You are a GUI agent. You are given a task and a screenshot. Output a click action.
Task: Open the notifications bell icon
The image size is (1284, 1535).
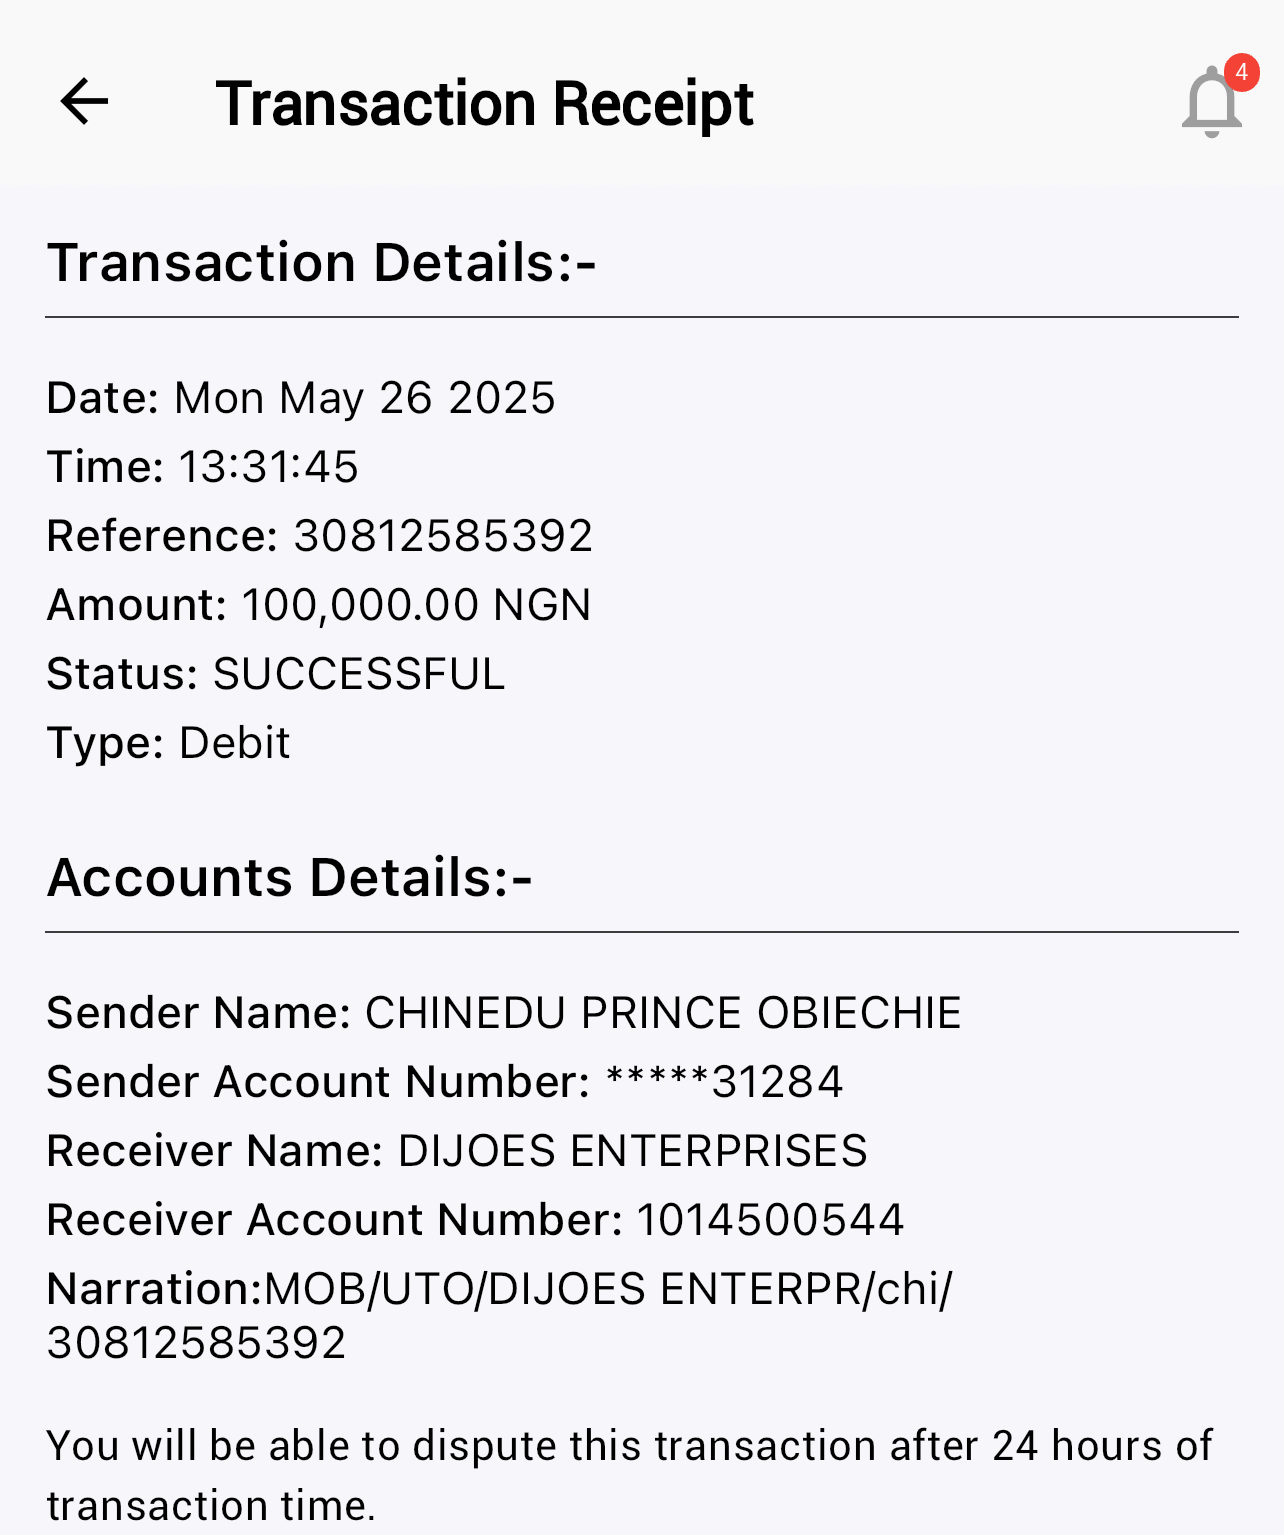(x=1210, y=104)
